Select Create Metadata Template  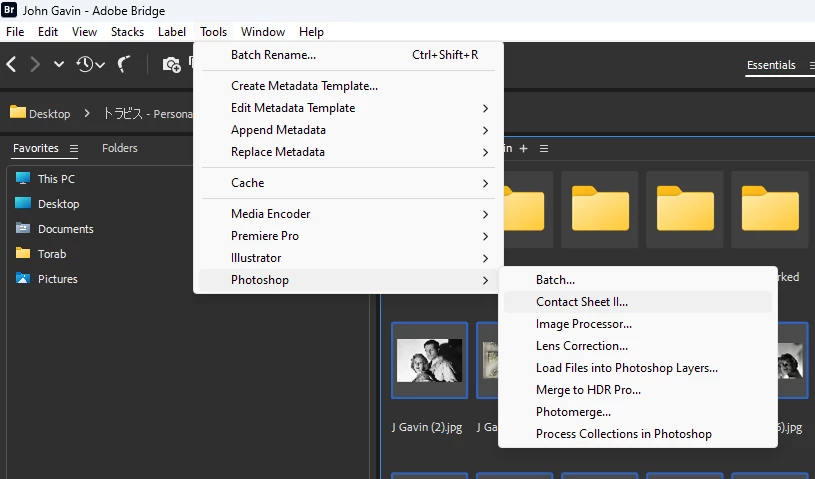(348, 86)
